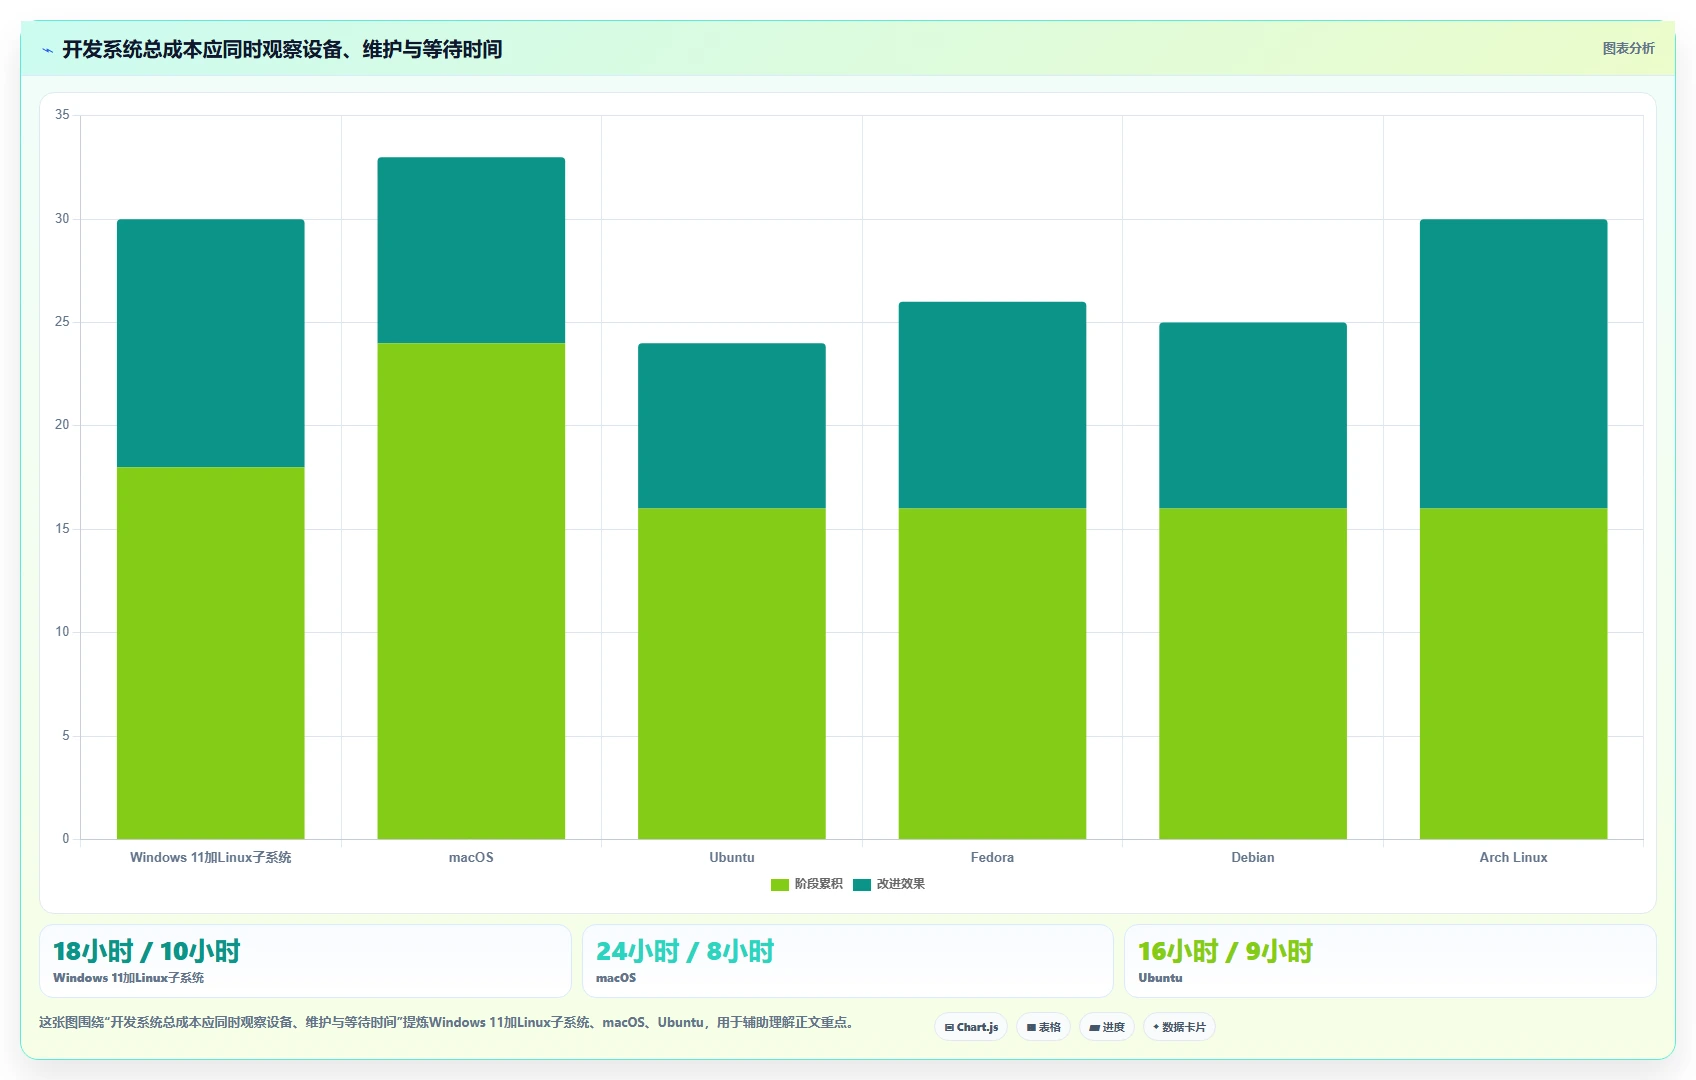Click the teal 改进效果 bar for Ubuntu
The width and height of the screenshot is (1696, 1080).
tap(732, 426)
